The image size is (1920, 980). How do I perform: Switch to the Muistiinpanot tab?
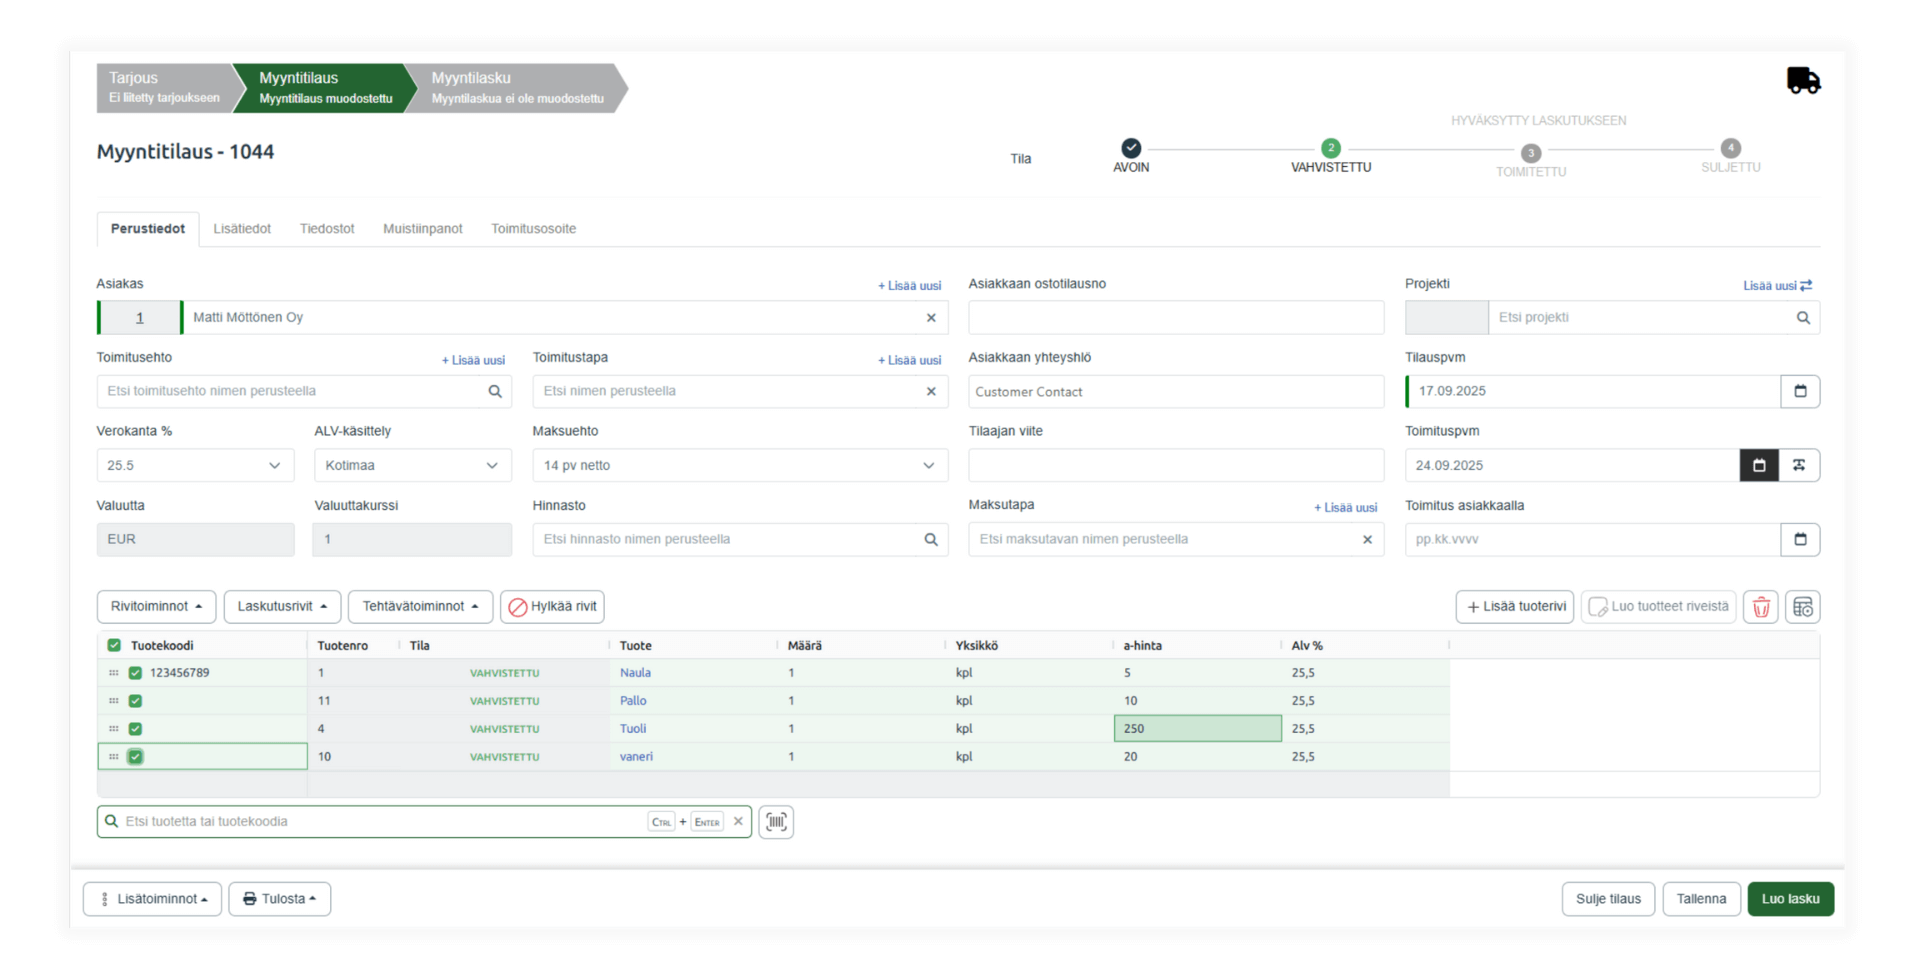(422, 229)
